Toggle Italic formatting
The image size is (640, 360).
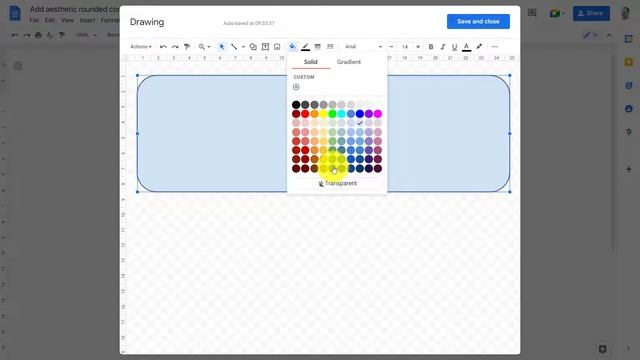tap(443, 47)
